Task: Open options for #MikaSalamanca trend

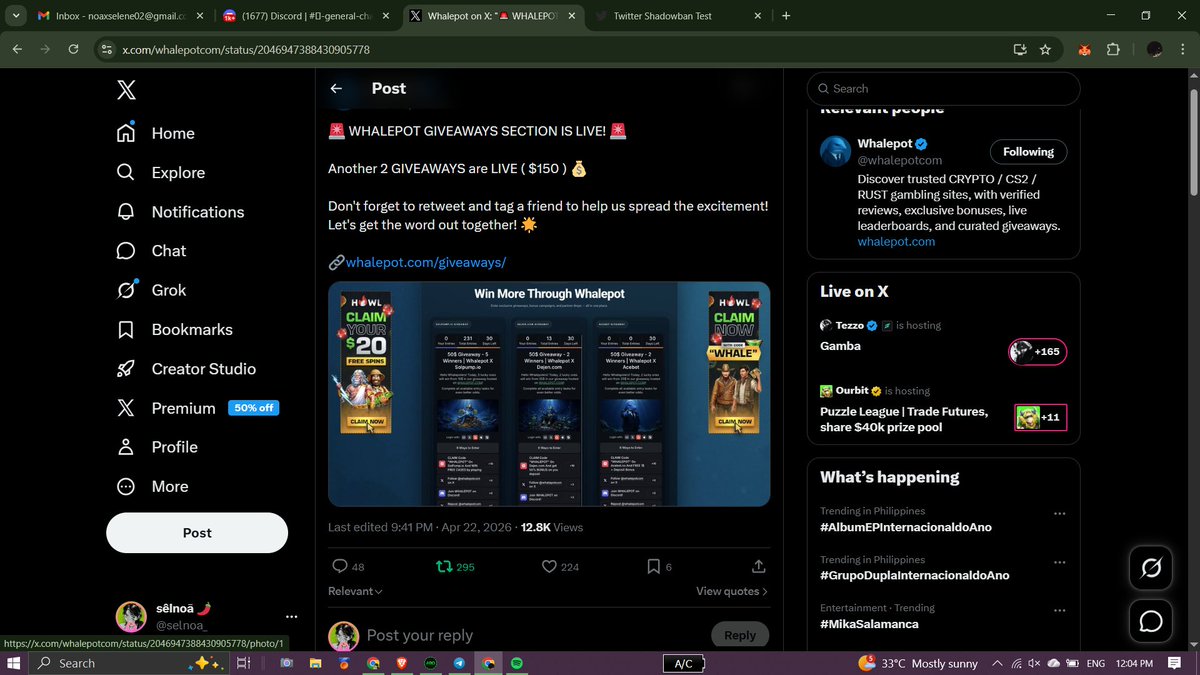Action: pyautogui.click(x=1059, y=611)
